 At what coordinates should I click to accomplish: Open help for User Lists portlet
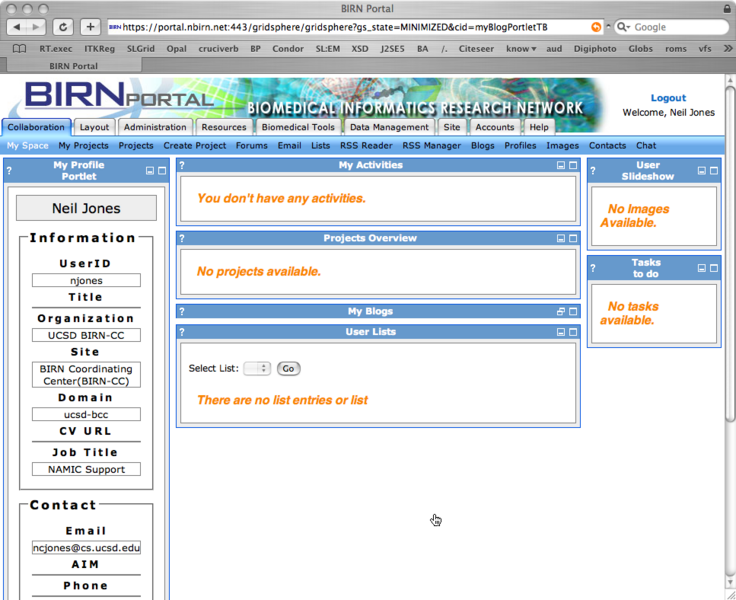182,332
